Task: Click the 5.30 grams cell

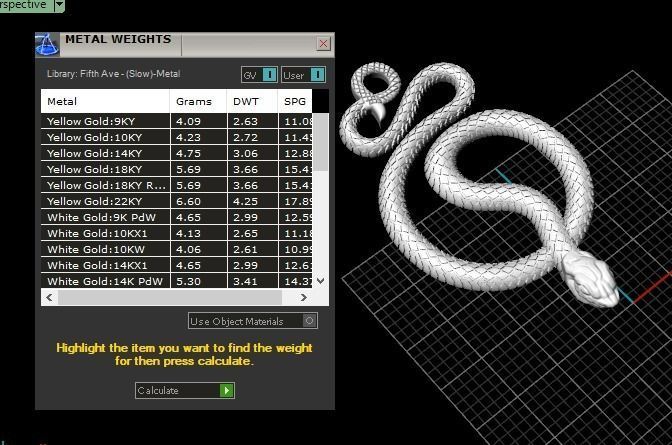Action: click(198, 281)
